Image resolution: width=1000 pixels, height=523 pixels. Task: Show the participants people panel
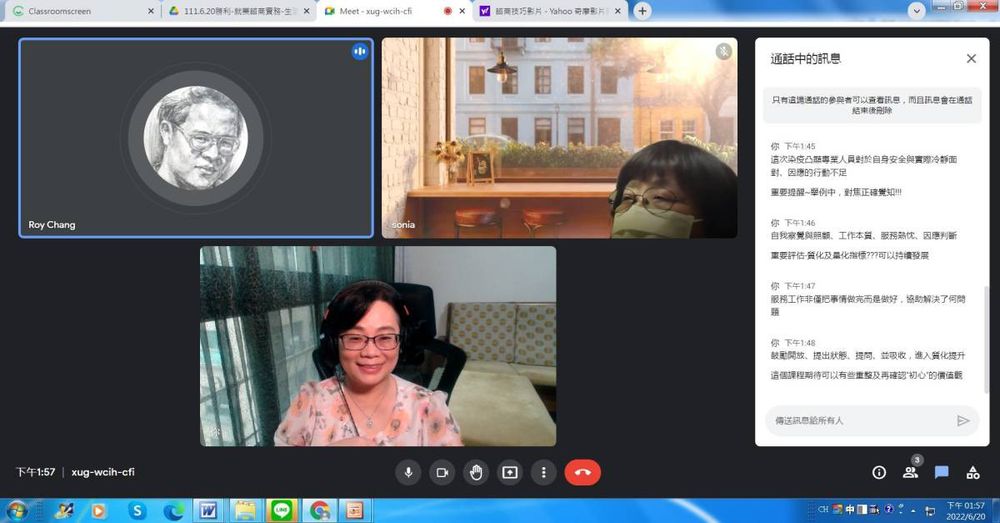tap(910, 472)
